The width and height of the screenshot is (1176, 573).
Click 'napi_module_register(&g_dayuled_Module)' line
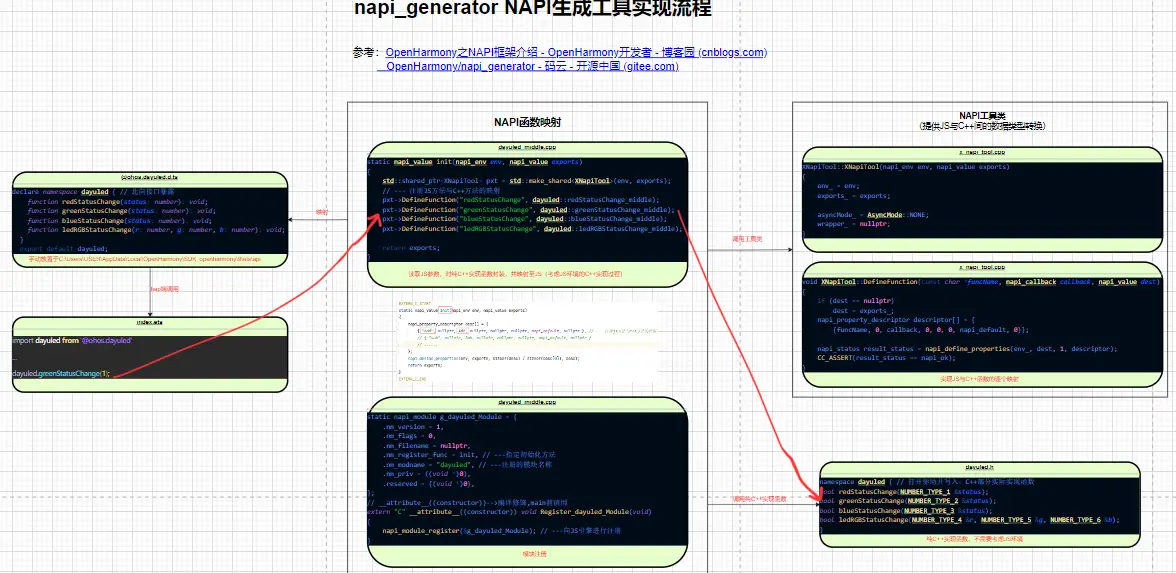click(500, 531)
